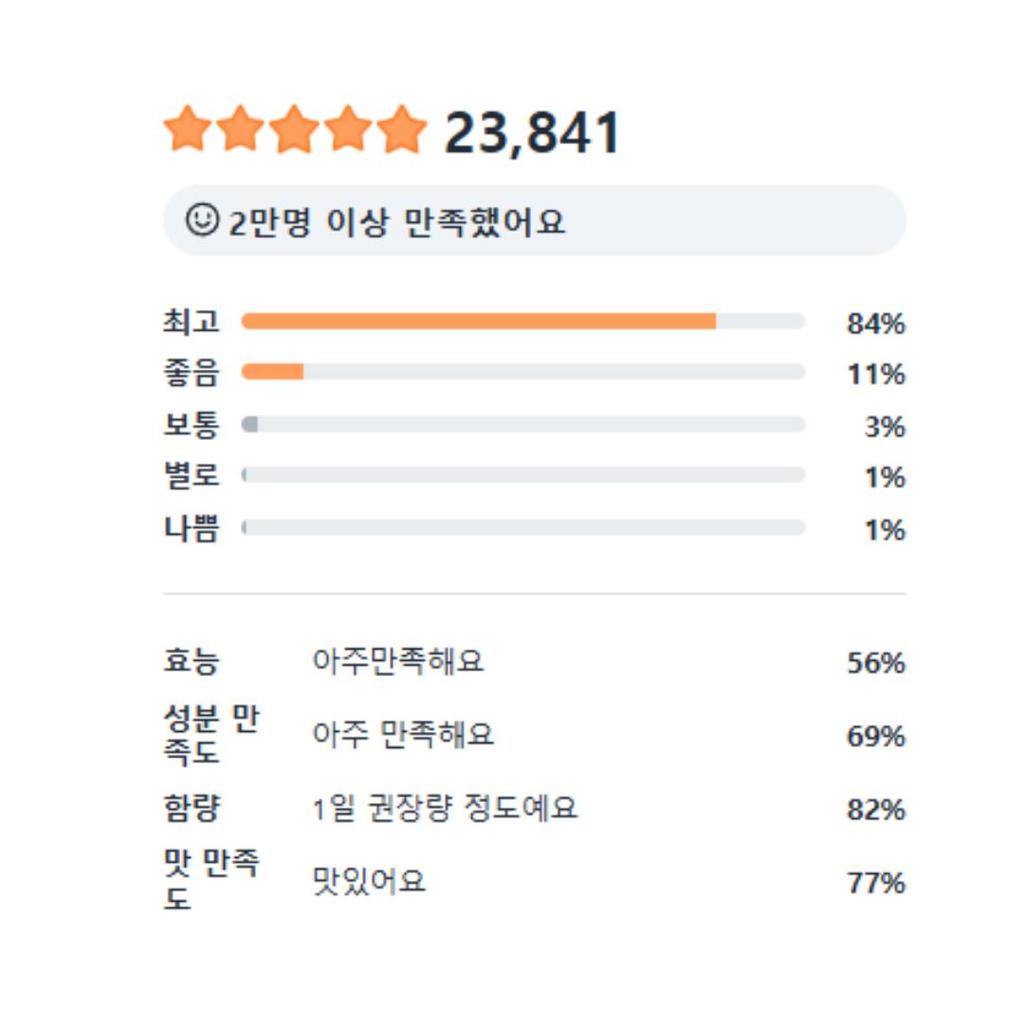Image resolution: width=1024 pixels, height=1024 pixels.
Task: Click the 나쁨 rating progress bar
Action: click(x=523, y=527)
